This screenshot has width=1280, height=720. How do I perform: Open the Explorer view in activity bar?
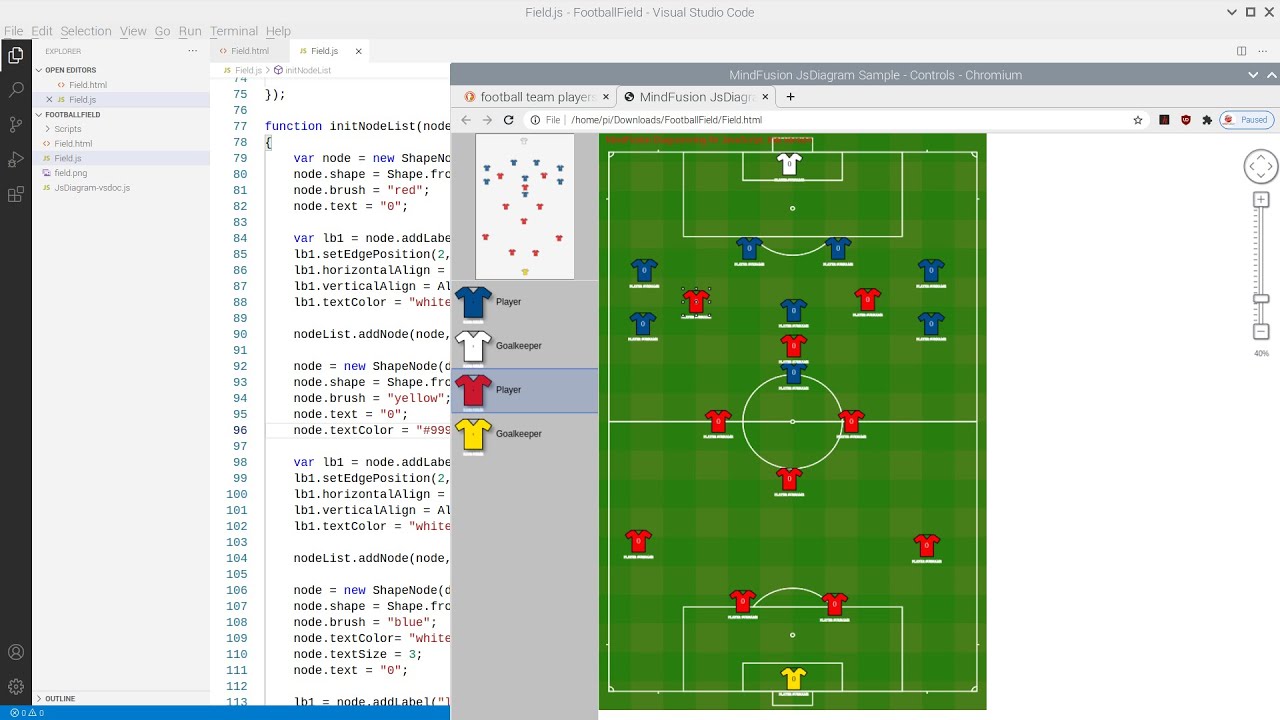16,55
